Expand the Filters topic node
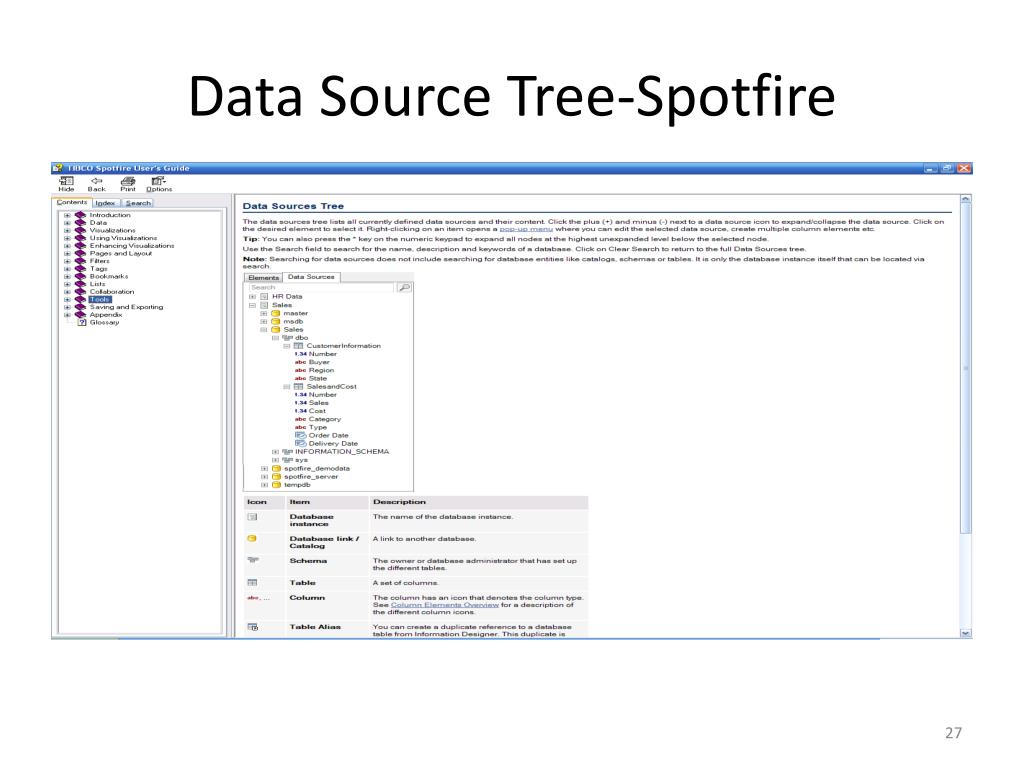 67,261
